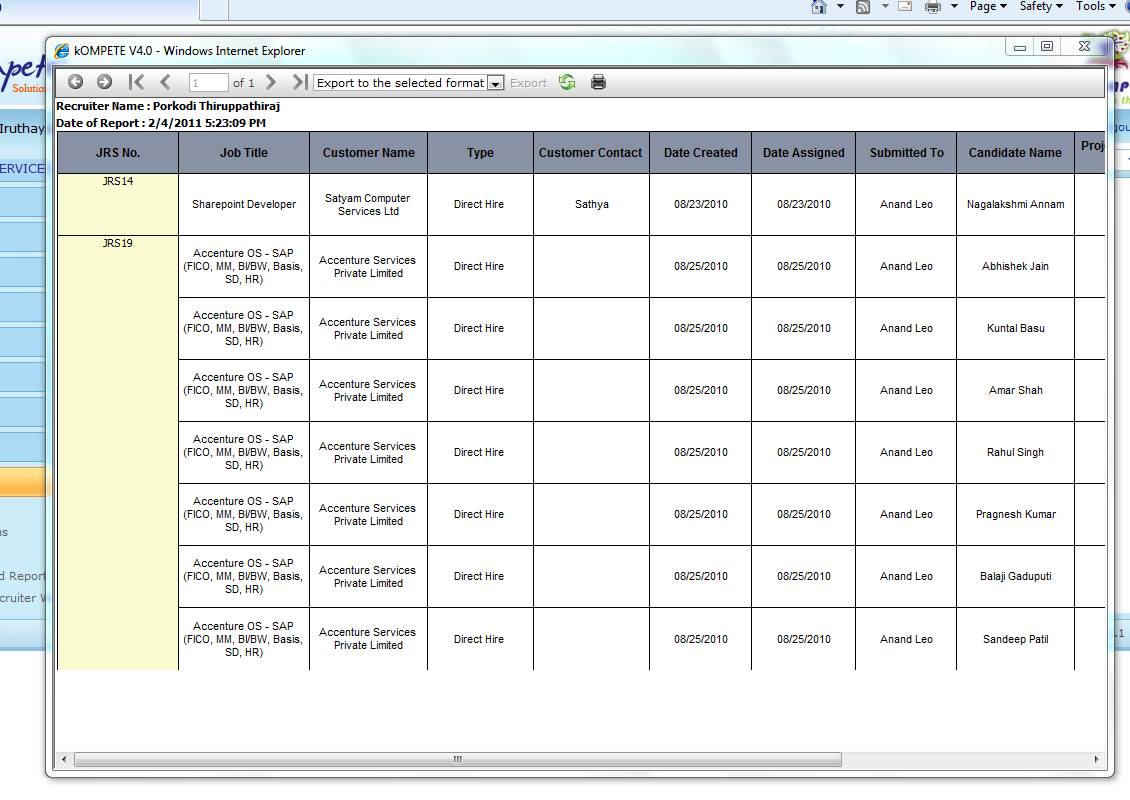Click Direct Hire in Nagalakshmi Annam row
This screenshot has height=800, width=1130.
tap(479, 205)
